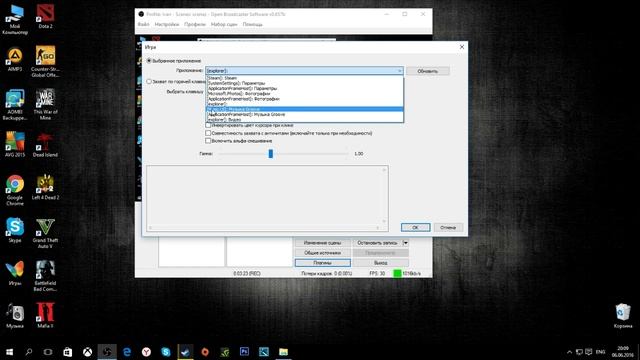This screenshot has height=360, width=640.
Task: Open the Игры desktop icon
Action: coord(15,273)
